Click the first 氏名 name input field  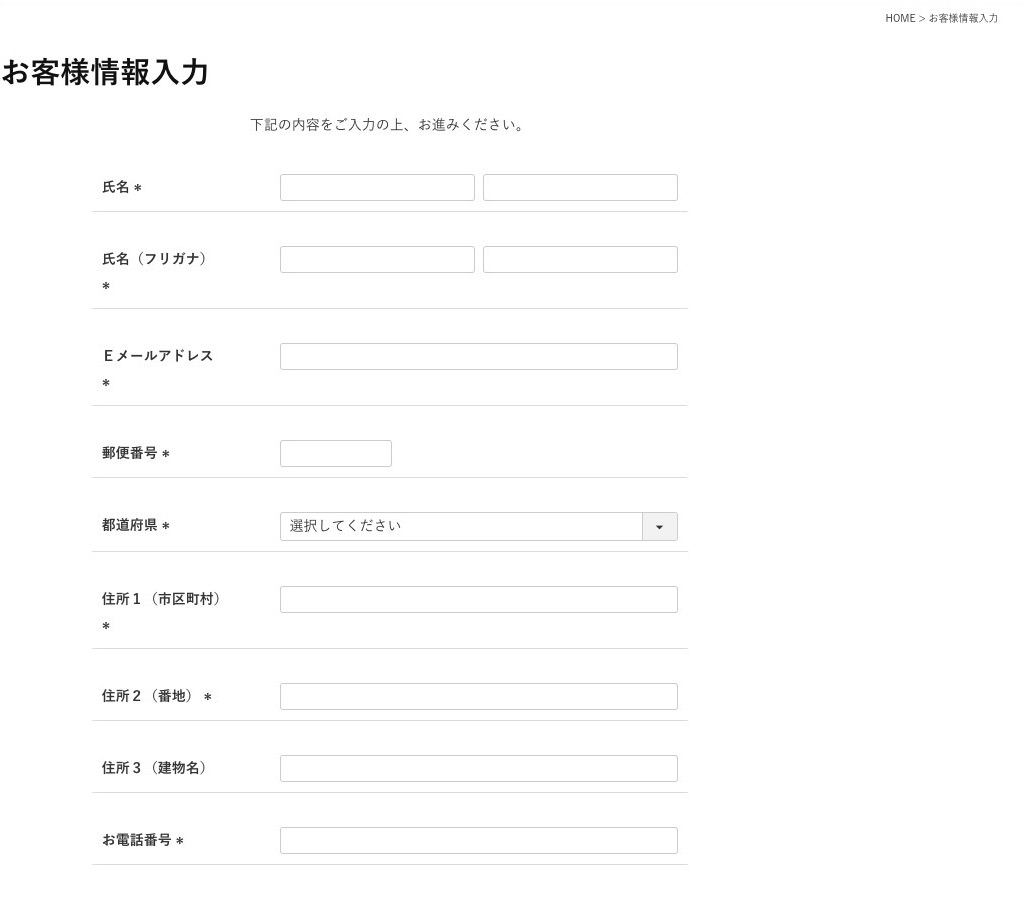(x=377, y=188)
